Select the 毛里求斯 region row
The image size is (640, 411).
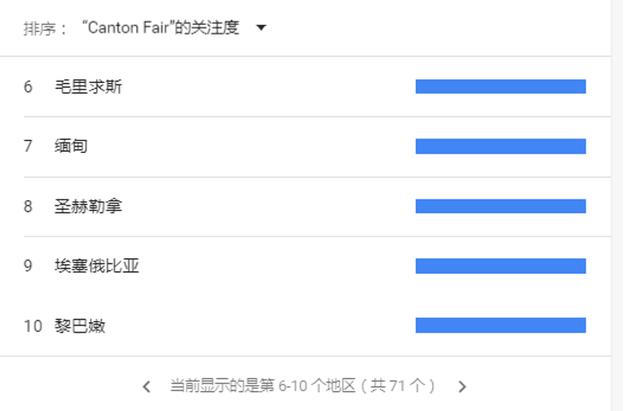(x=89, y=87)
